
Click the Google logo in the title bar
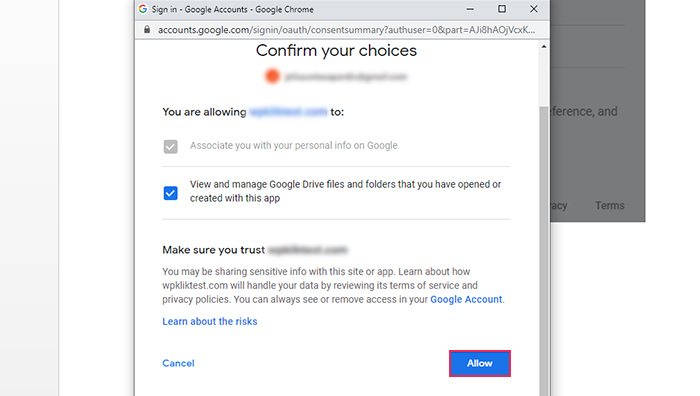143,9
